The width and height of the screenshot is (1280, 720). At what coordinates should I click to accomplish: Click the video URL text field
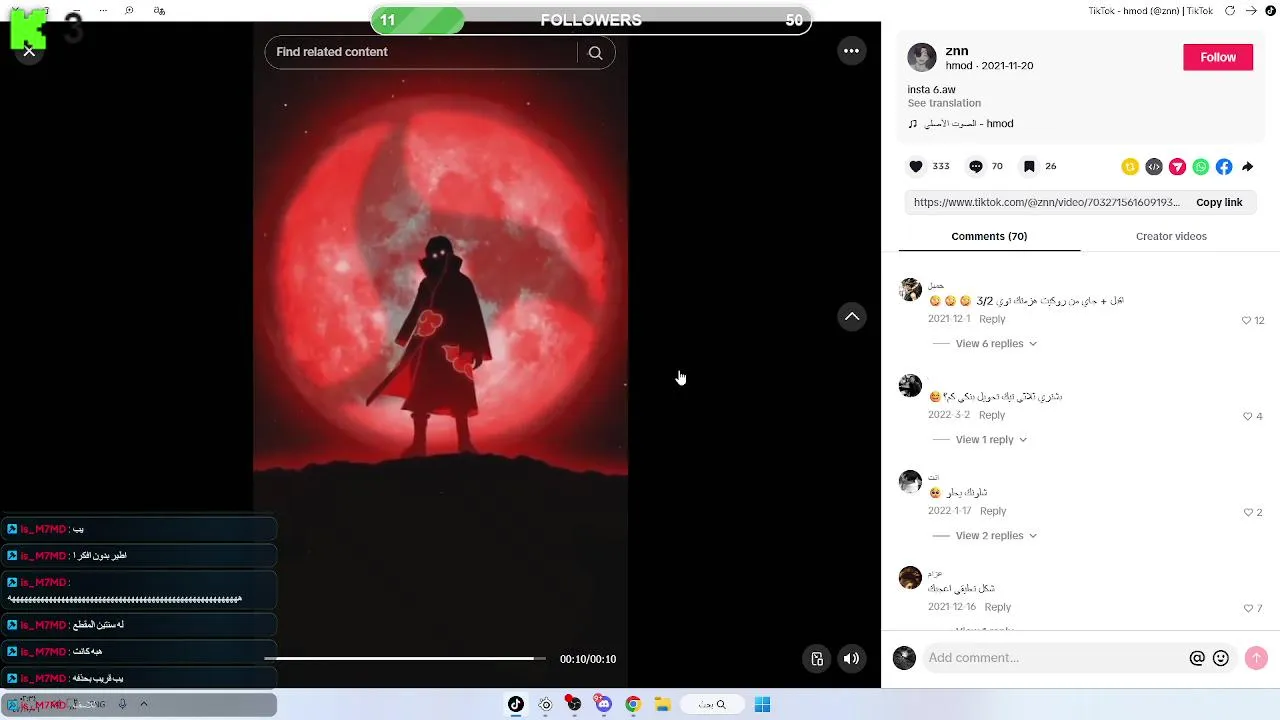1047,202
